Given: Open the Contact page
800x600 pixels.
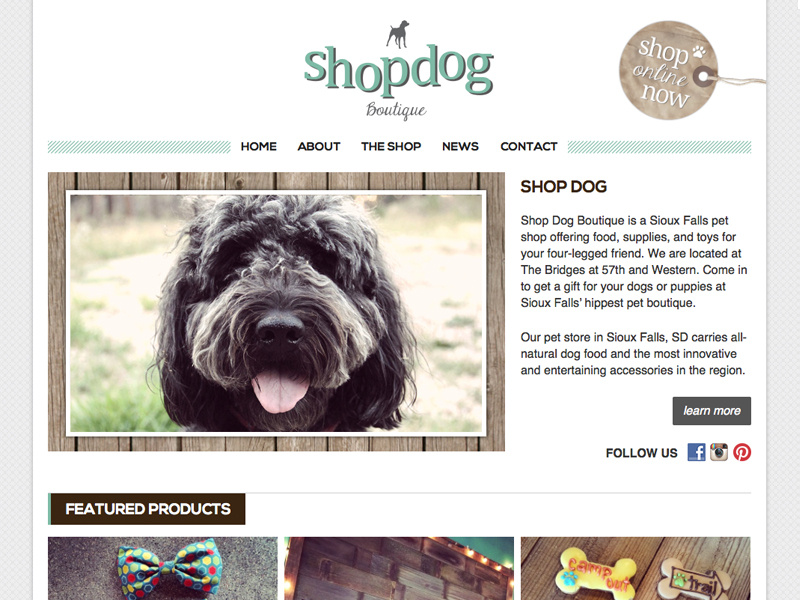Looking at the screenshot, I should [x=529, y=146].
